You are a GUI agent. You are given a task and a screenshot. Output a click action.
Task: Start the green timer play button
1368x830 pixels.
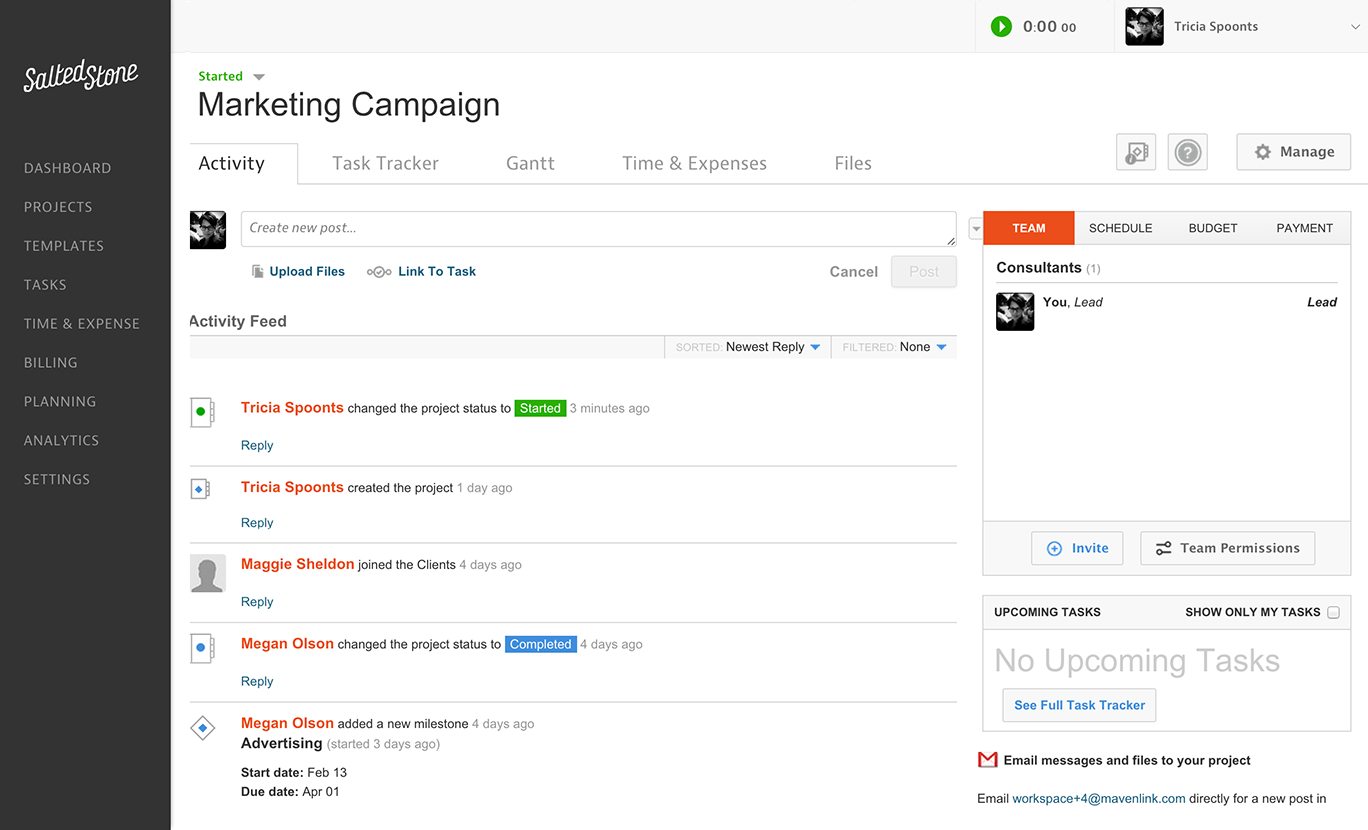[1001, 27]
